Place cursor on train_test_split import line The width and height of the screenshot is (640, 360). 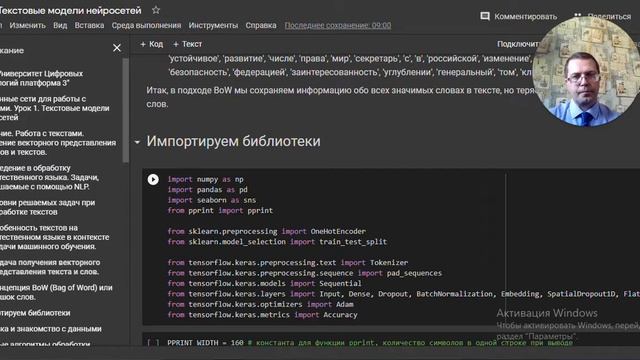(x=277, y=242)
